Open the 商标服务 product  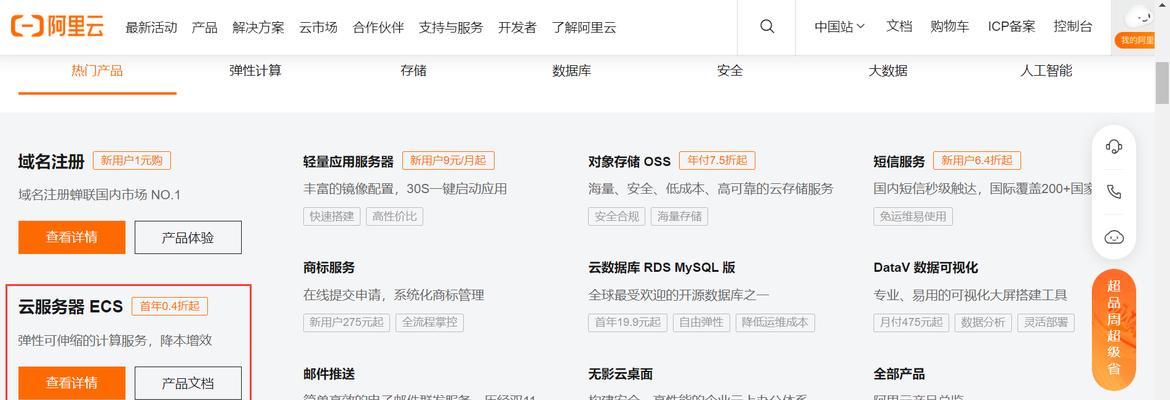tap(329, 267)
